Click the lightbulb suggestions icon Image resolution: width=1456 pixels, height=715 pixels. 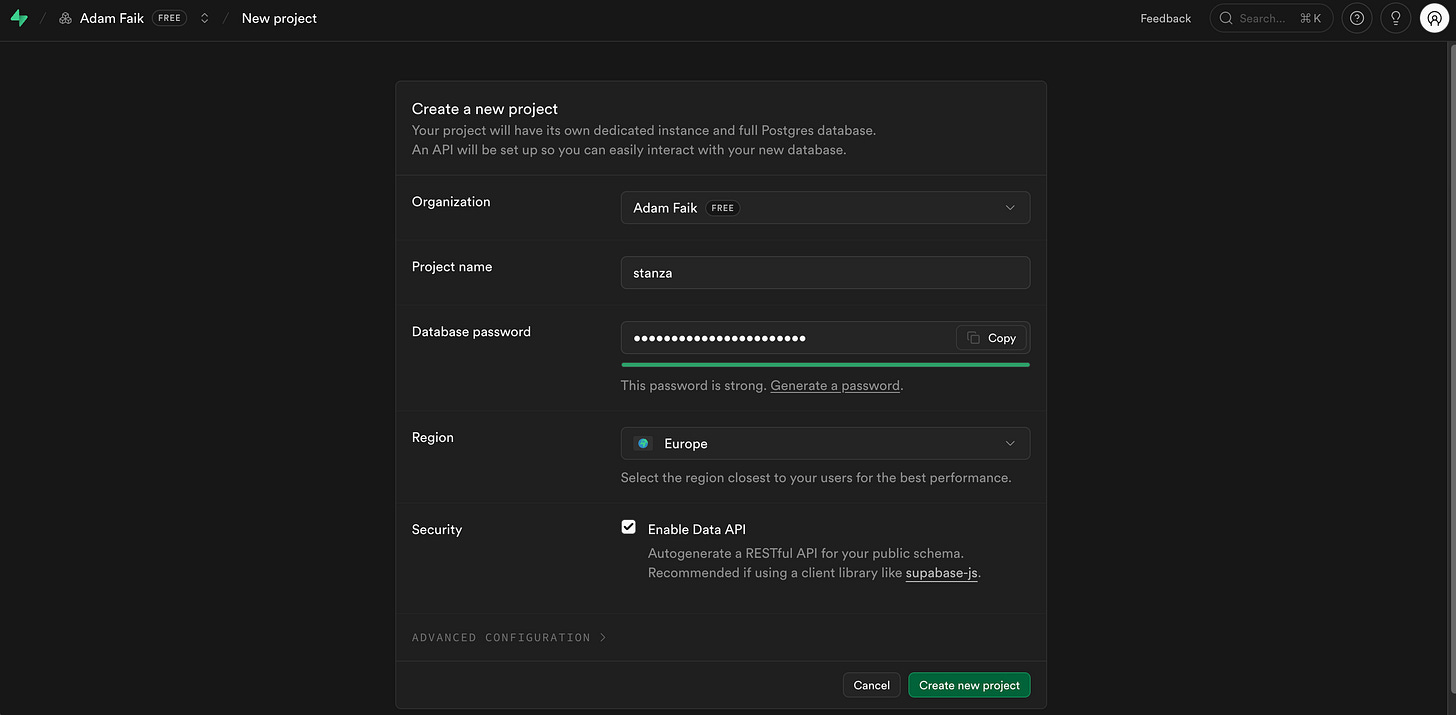coord(1395,17)
